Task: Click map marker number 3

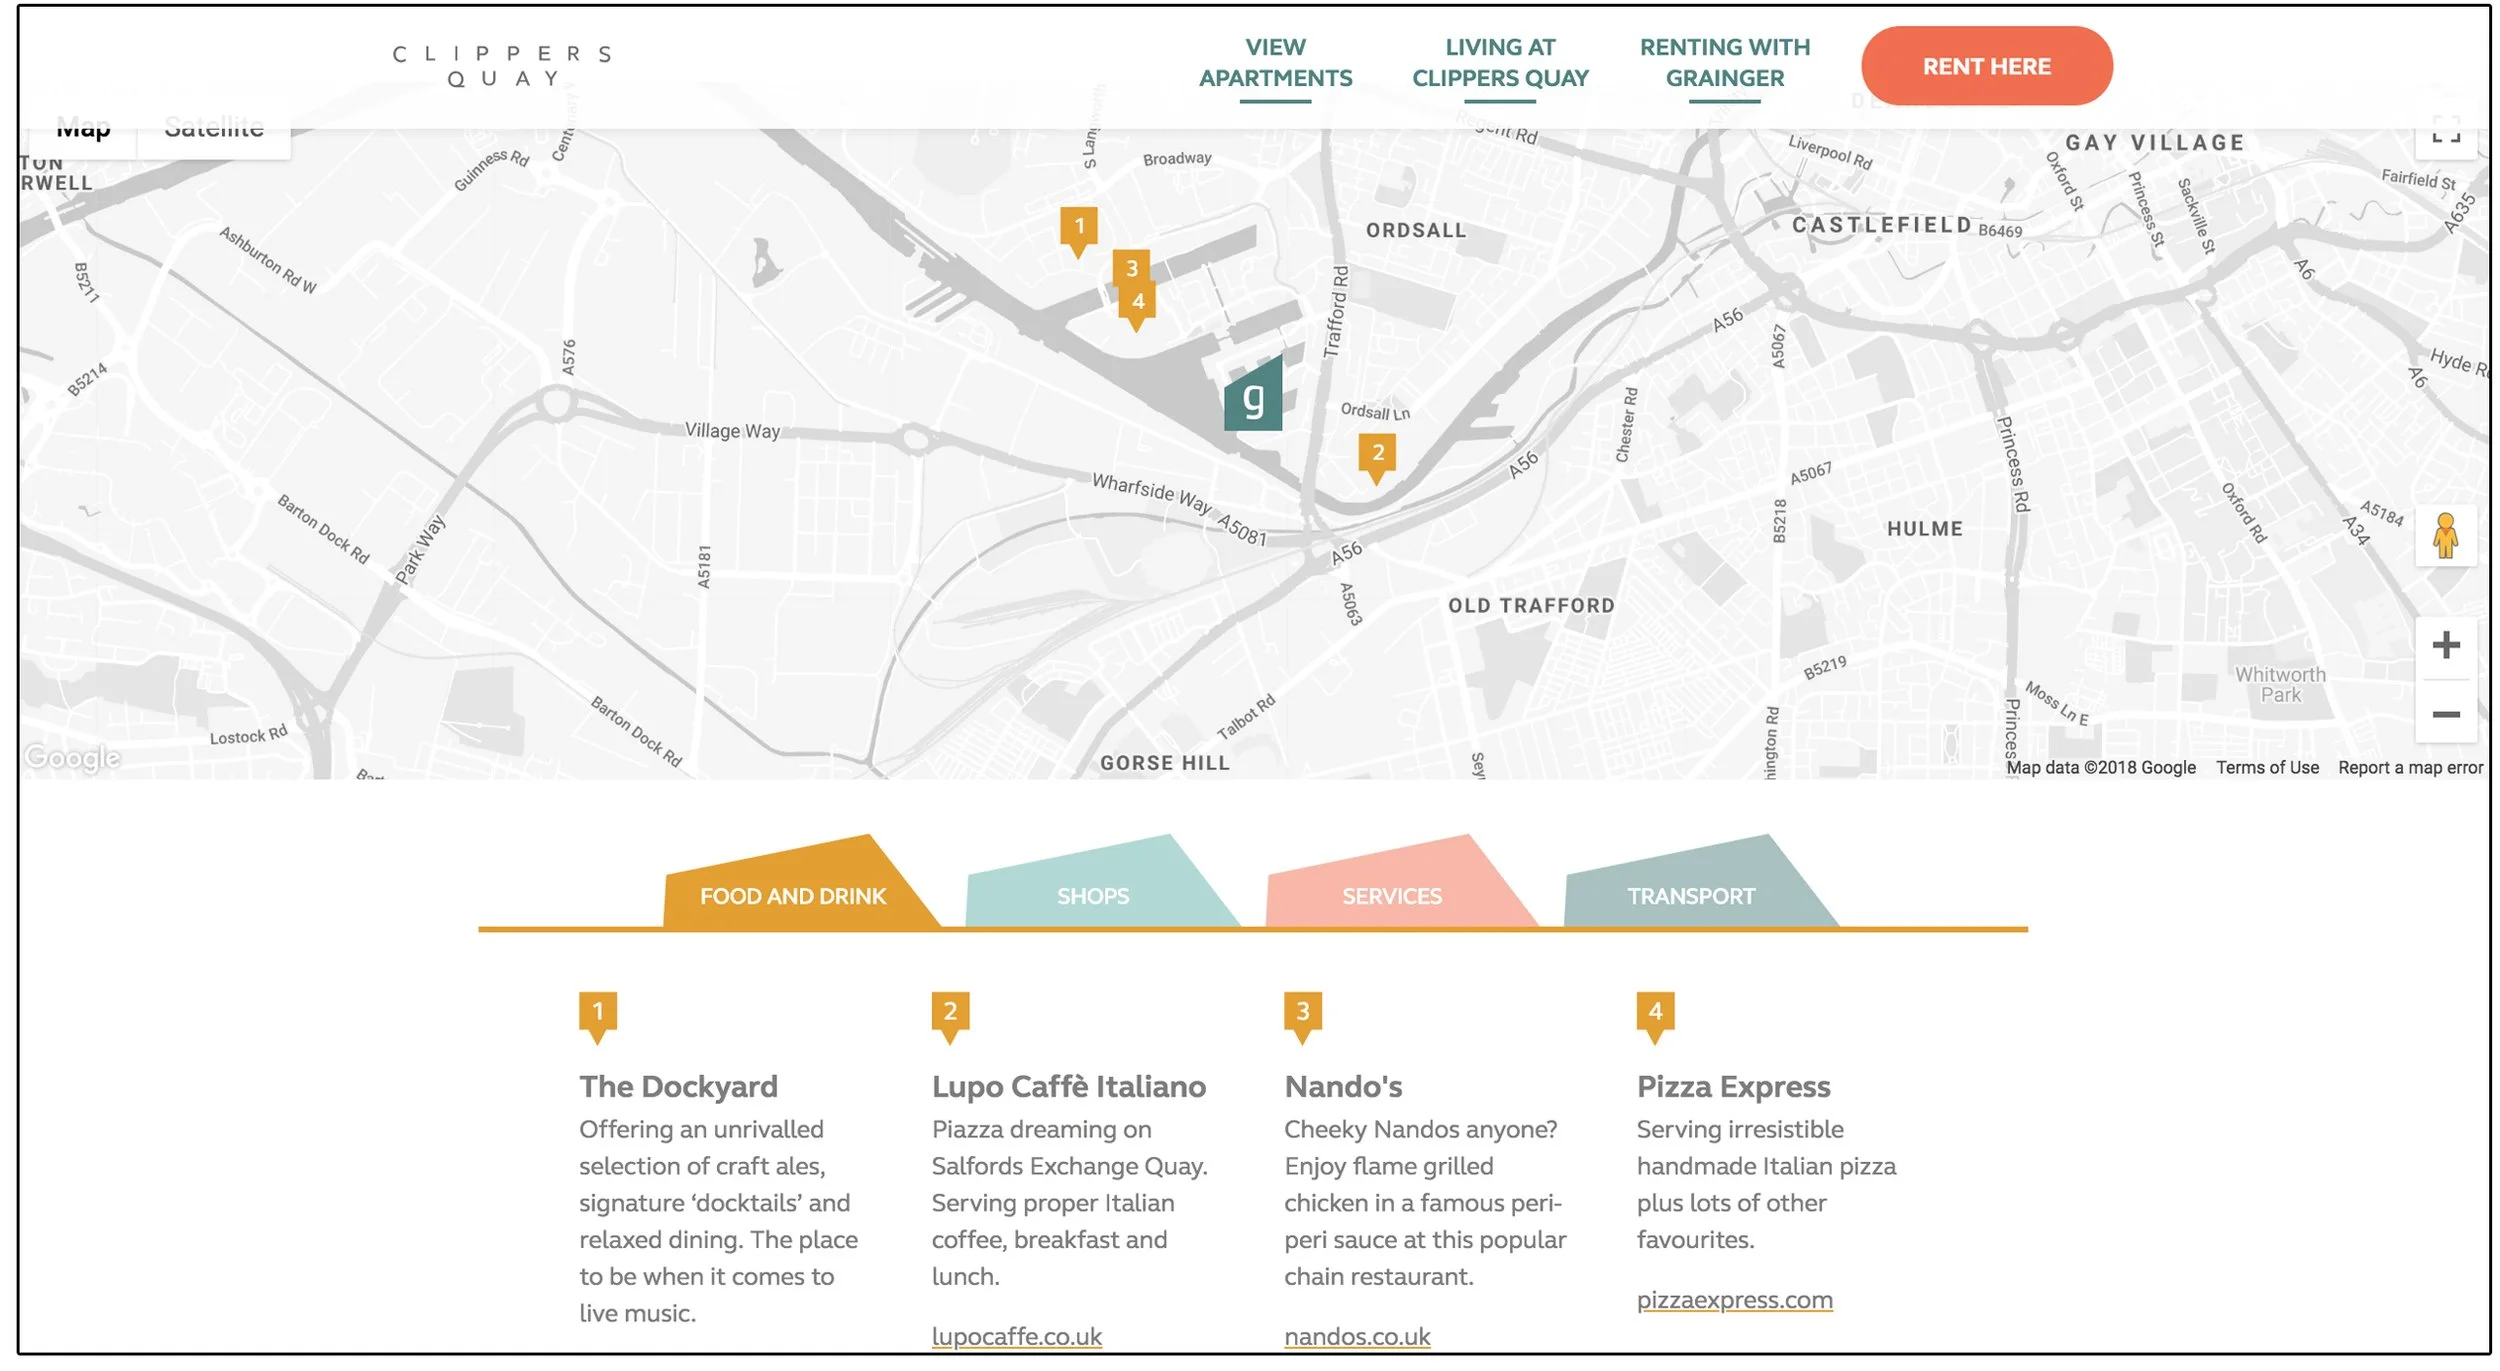Action: pyautogui.click(x=1131, y=267)
